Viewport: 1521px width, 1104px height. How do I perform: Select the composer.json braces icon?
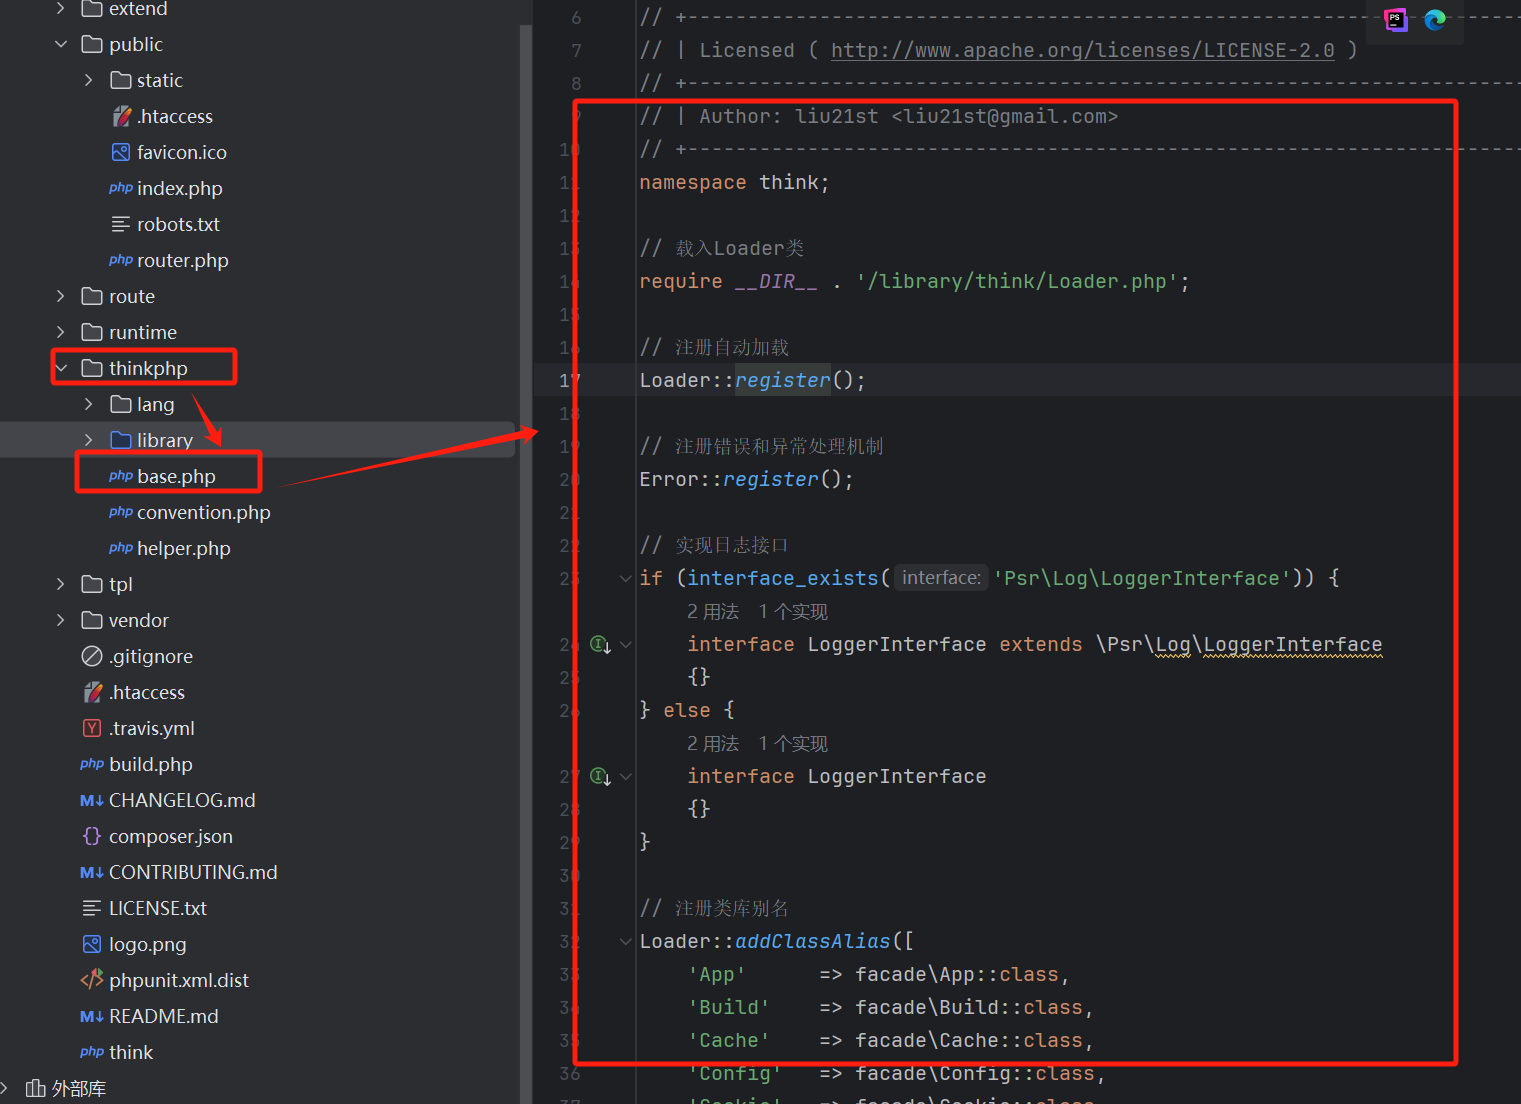click(92, 836)
